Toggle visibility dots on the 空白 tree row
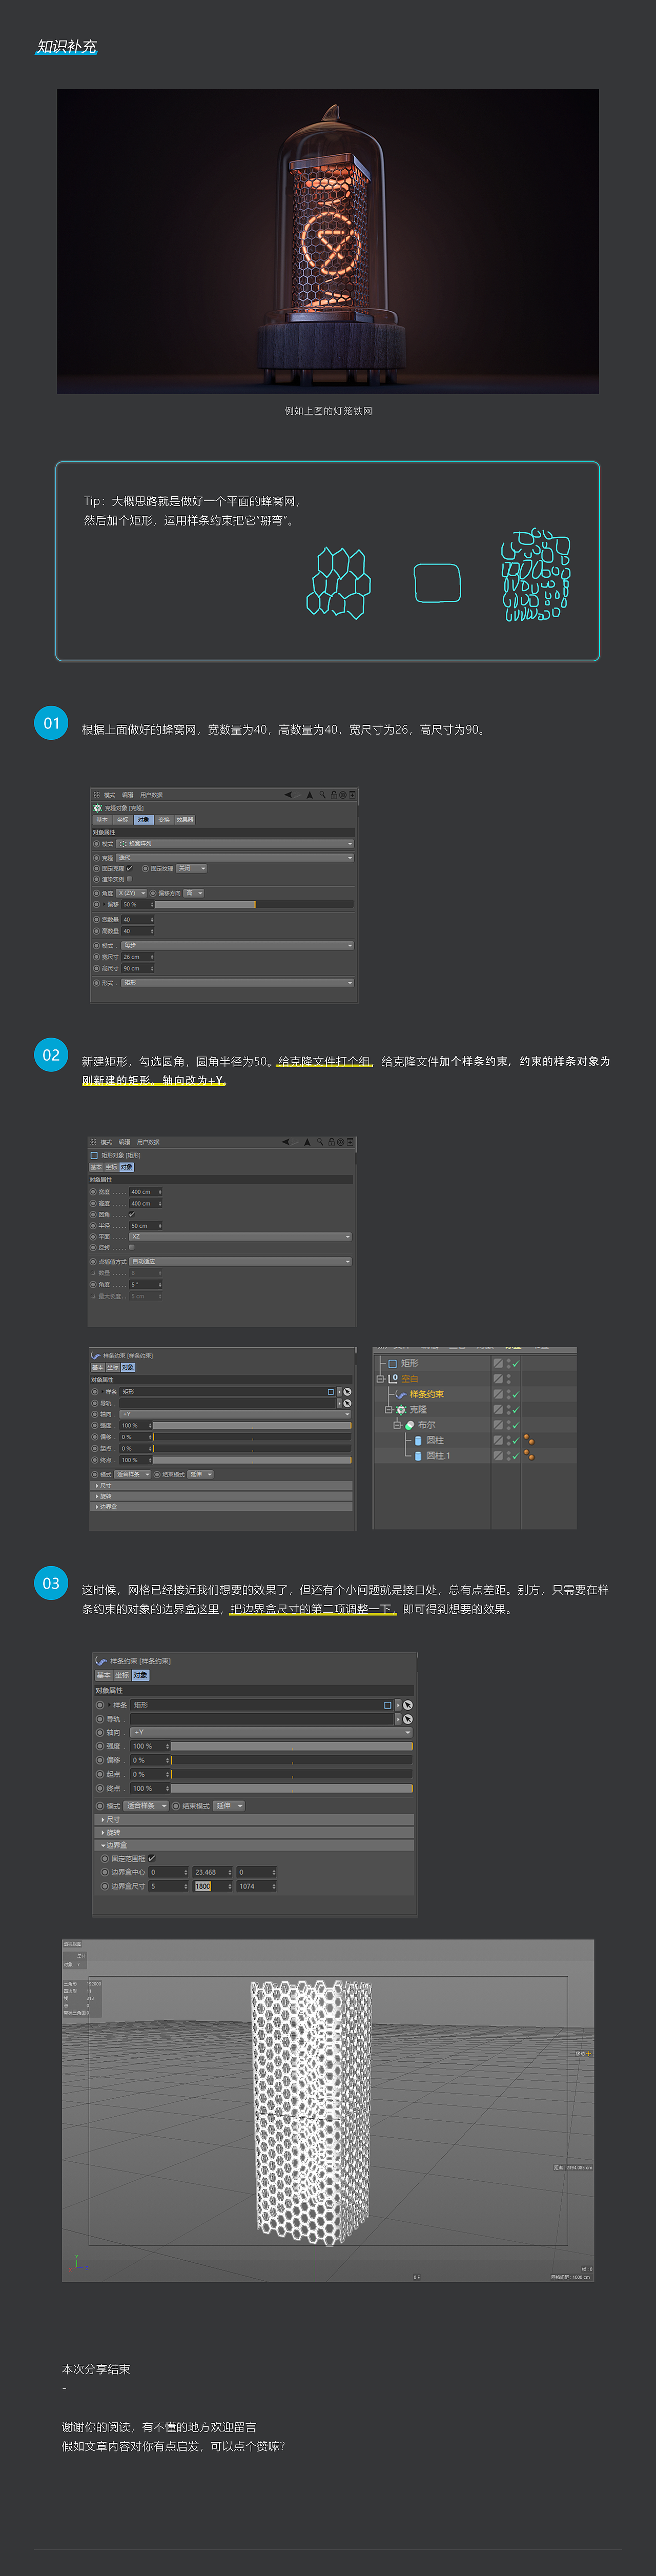656x2576 pixels. 509,1378
